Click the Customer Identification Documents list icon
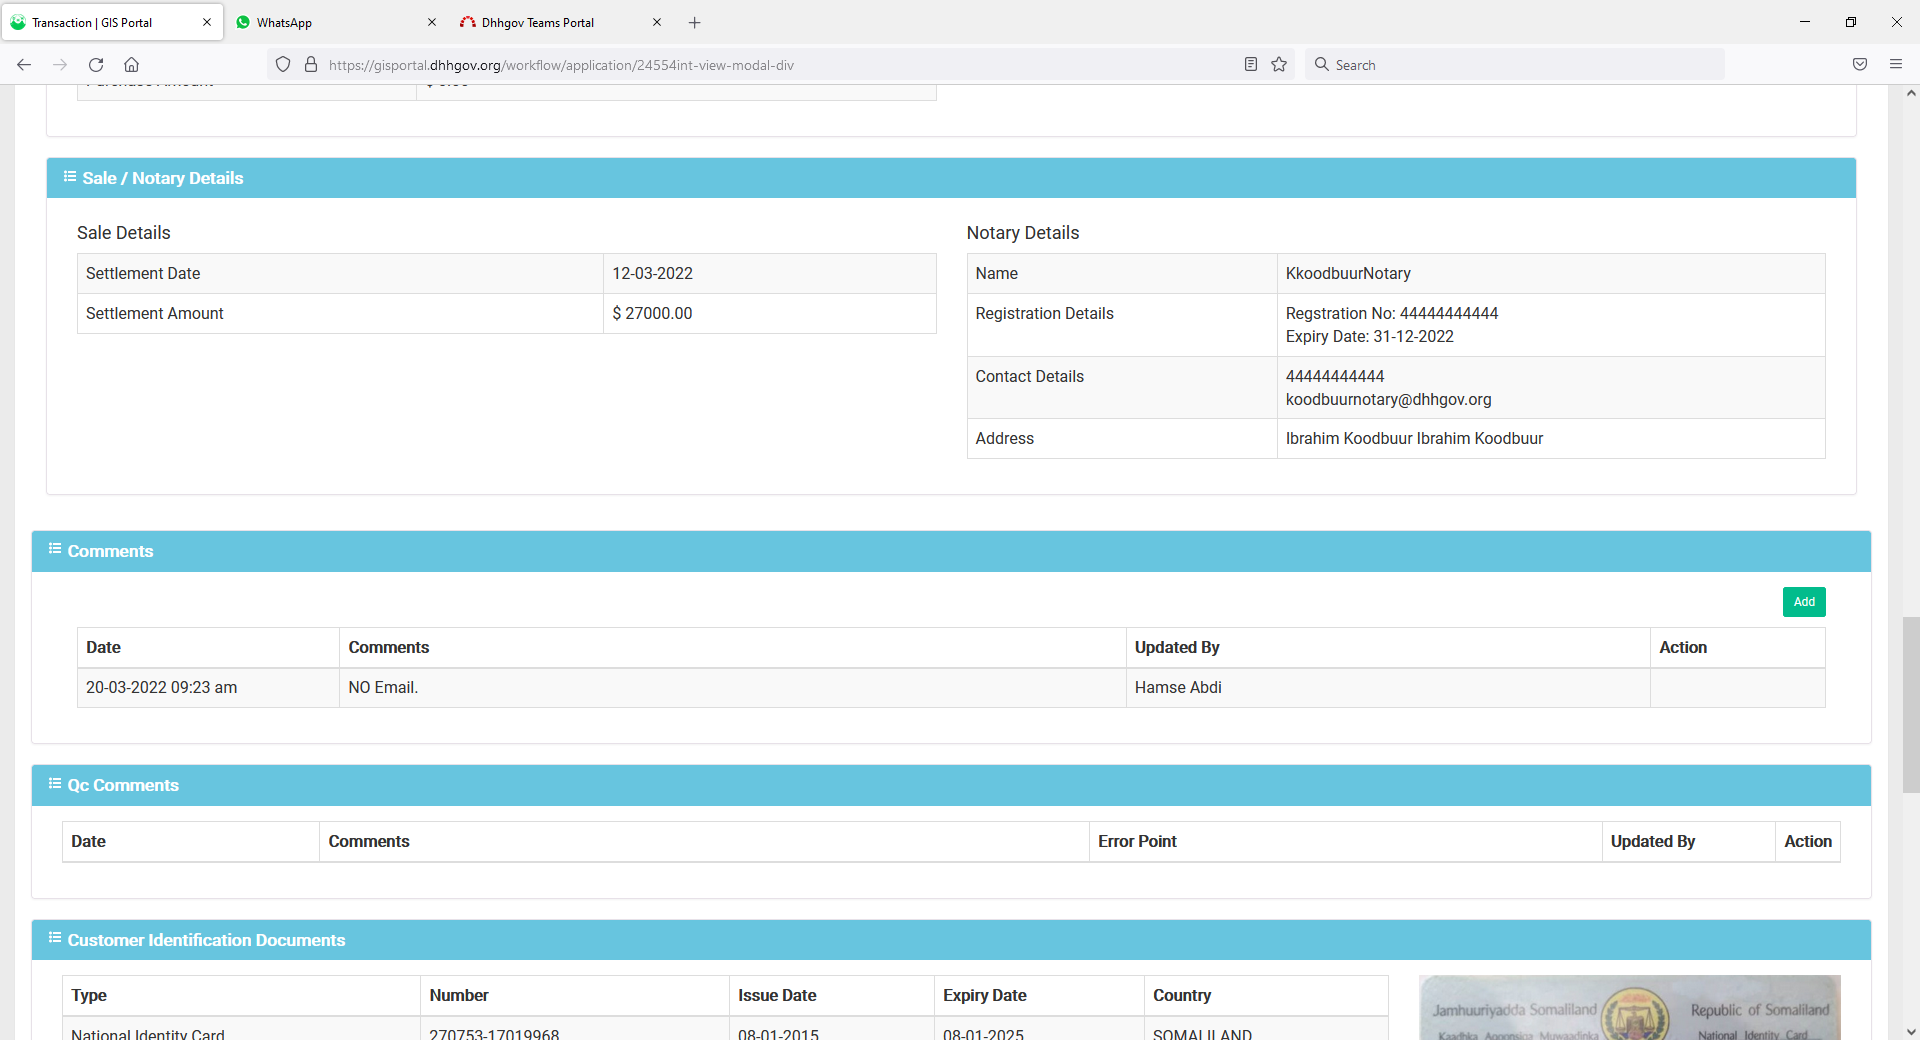 [x=55, y=939]
